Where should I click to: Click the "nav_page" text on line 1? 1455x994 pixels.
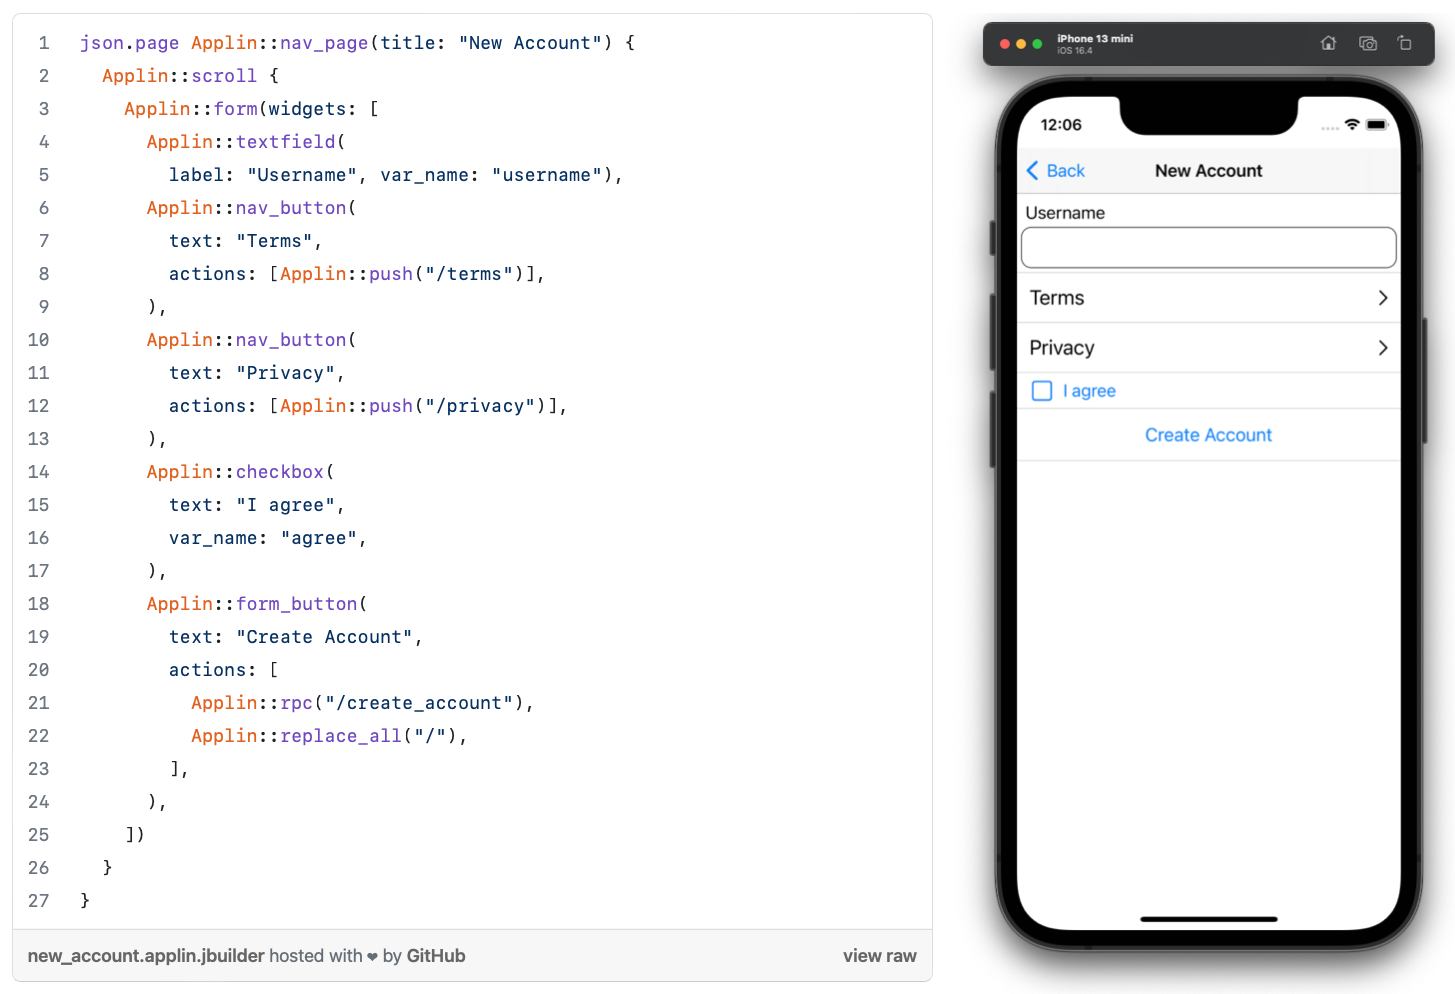tap(324, 43)
